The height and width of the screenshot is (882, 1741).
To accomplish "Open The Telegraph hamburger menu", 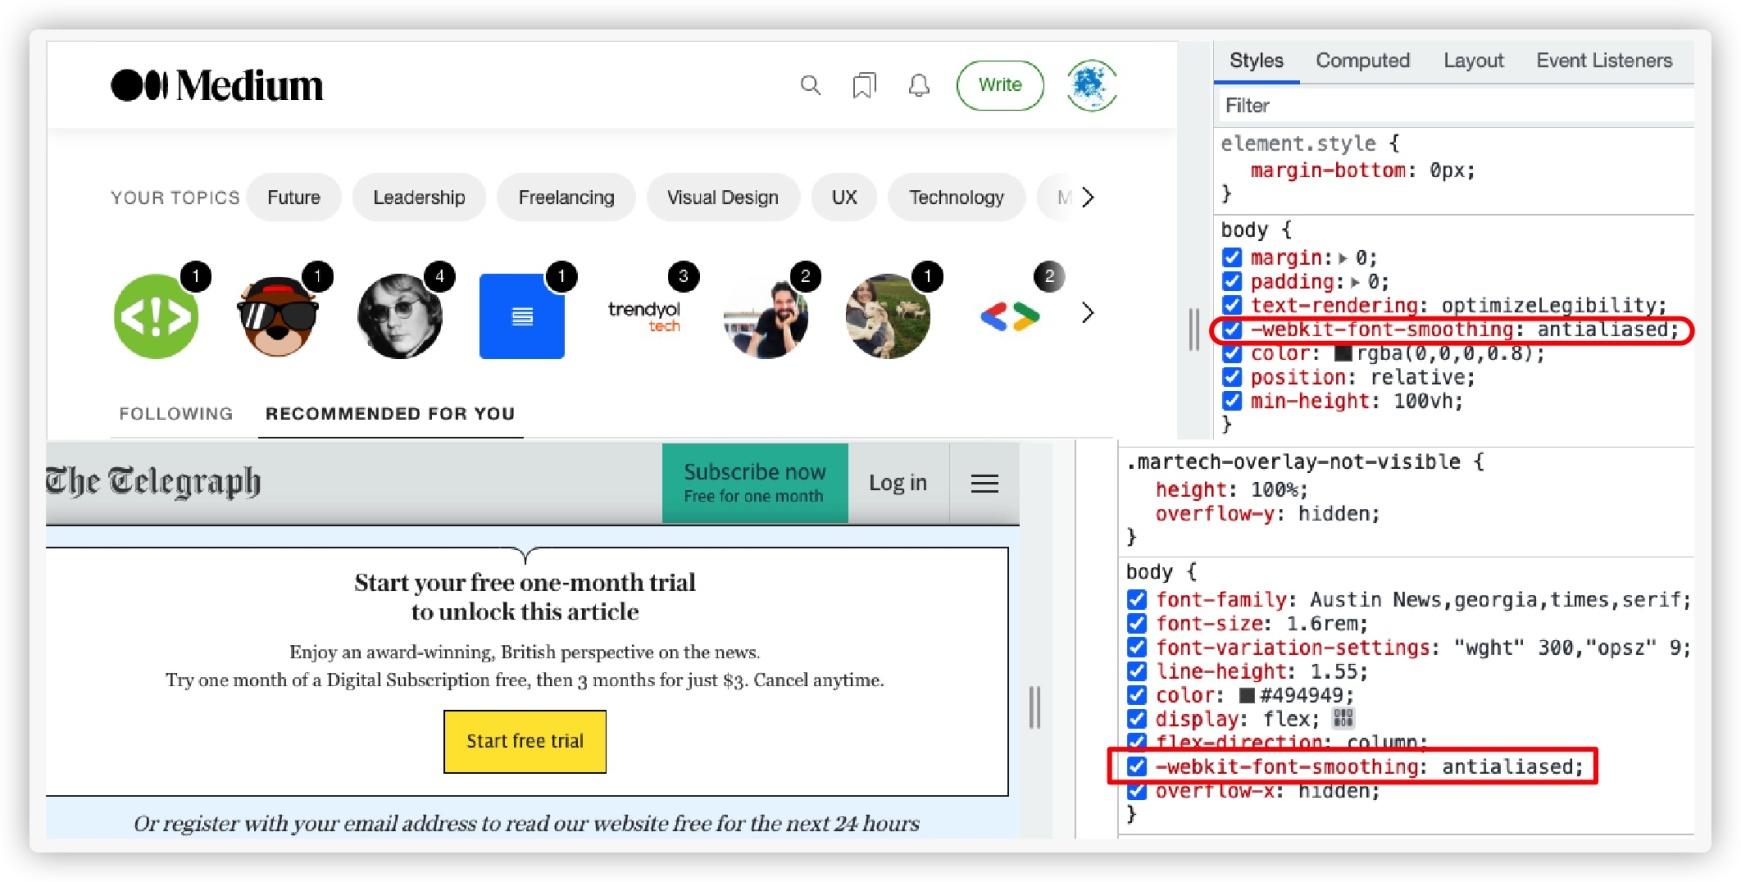I will (x=985, y=484).
